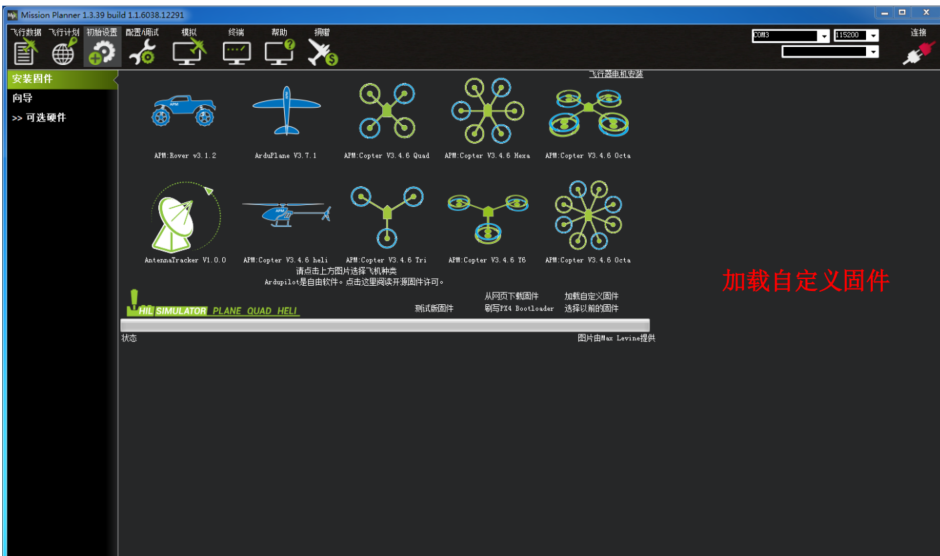The width and height of the screenshot is (940, 556).
Task: Choose the coaxial X8 Octa copter firmware
Action: point(588,113)
